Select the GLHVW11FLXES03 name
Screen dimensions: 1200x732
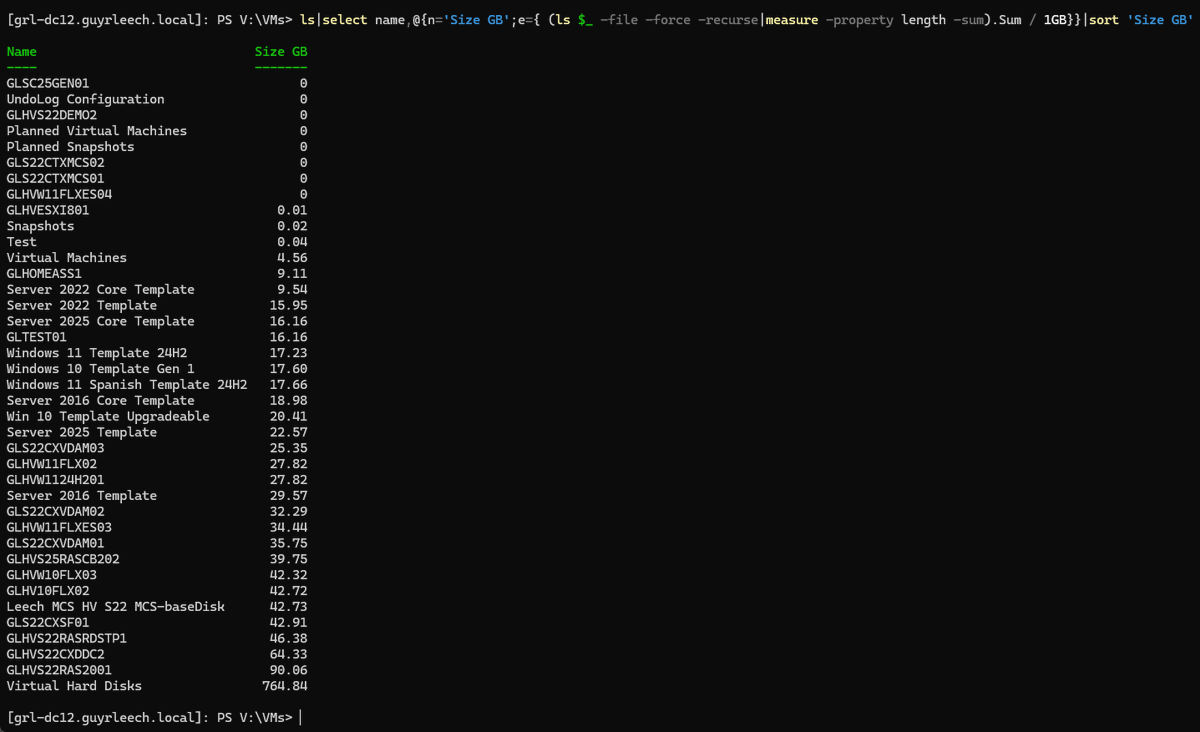tap(59, 528)
